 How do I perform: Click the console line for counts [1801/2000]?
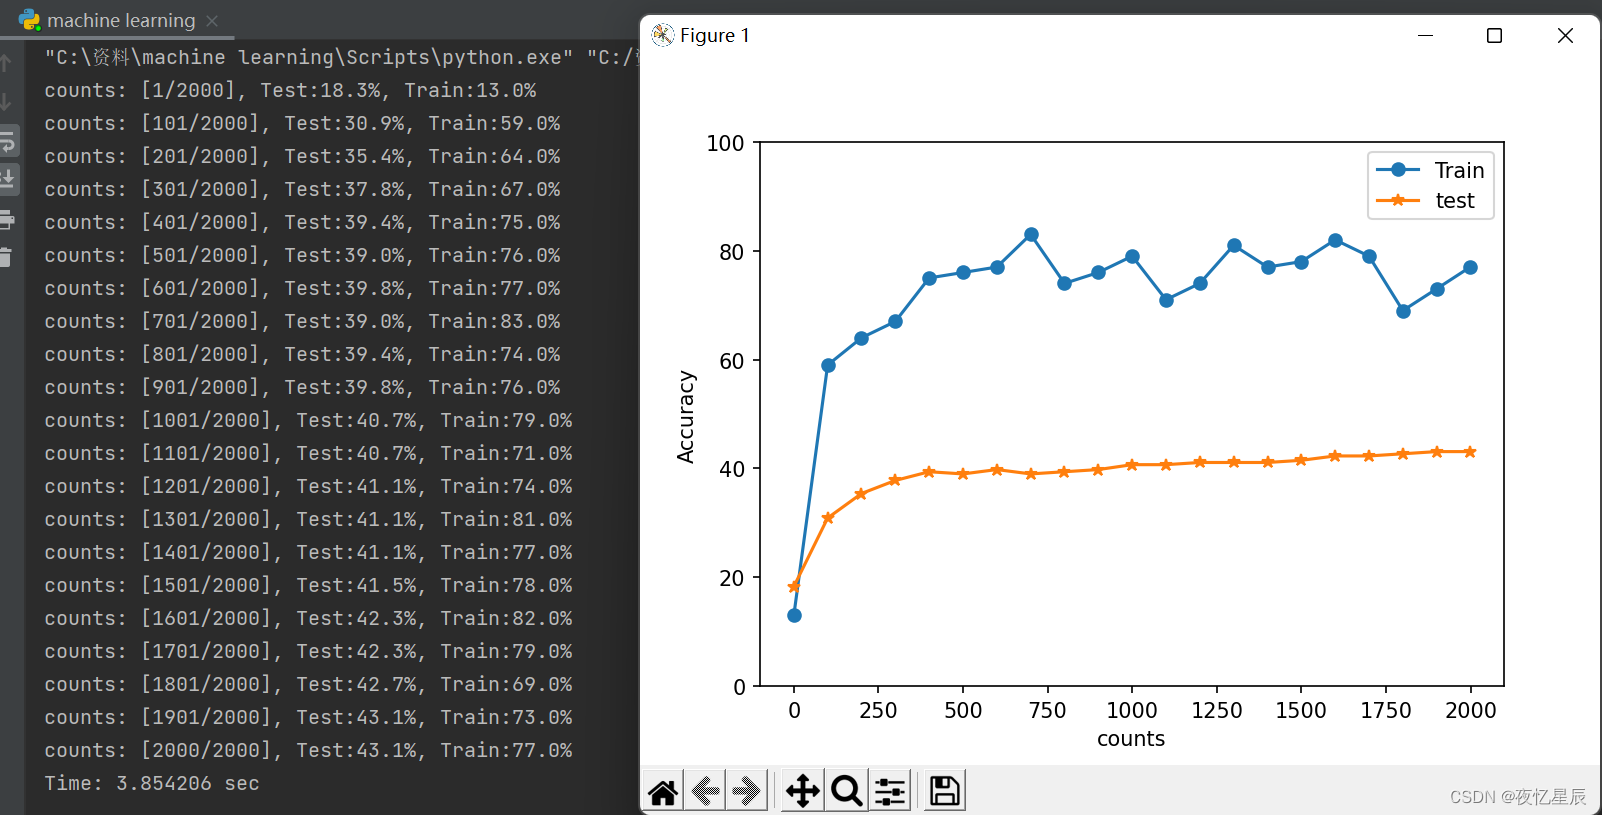tap(308, 684)
